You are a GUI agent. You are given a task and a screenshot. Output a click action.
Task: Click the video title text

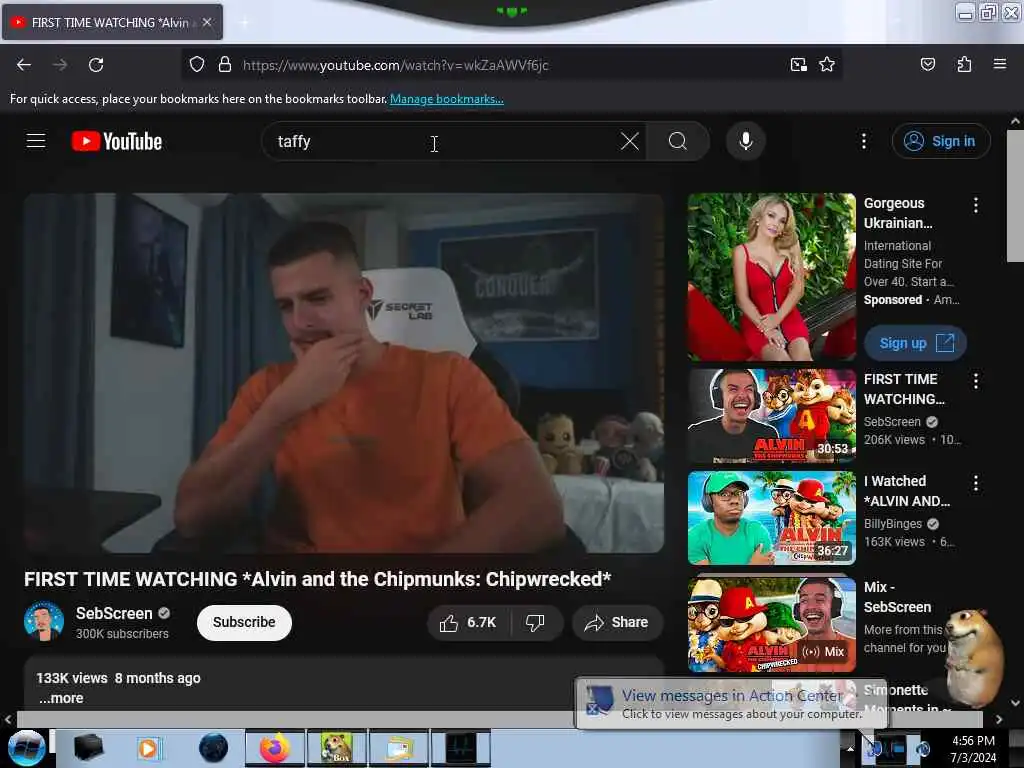pyautogui.click(x=317, y=579)
